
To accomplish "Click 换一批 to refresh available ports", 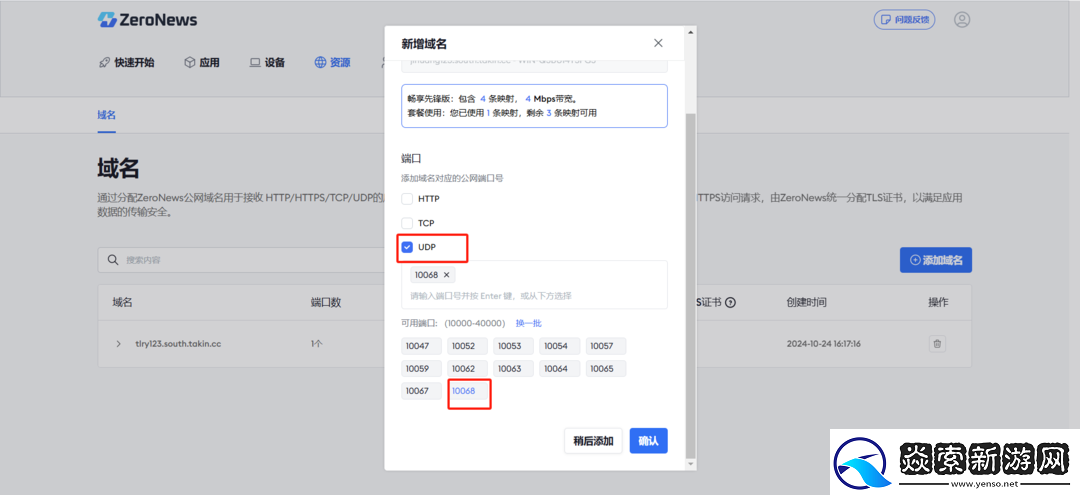I will point(529,323).
